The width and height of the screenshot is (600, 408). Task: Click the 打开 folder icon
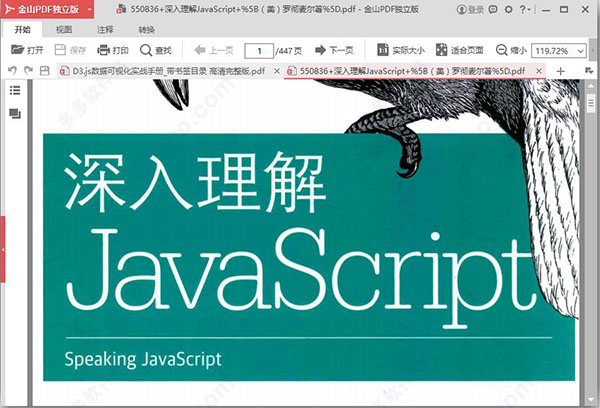pos(18,50)
